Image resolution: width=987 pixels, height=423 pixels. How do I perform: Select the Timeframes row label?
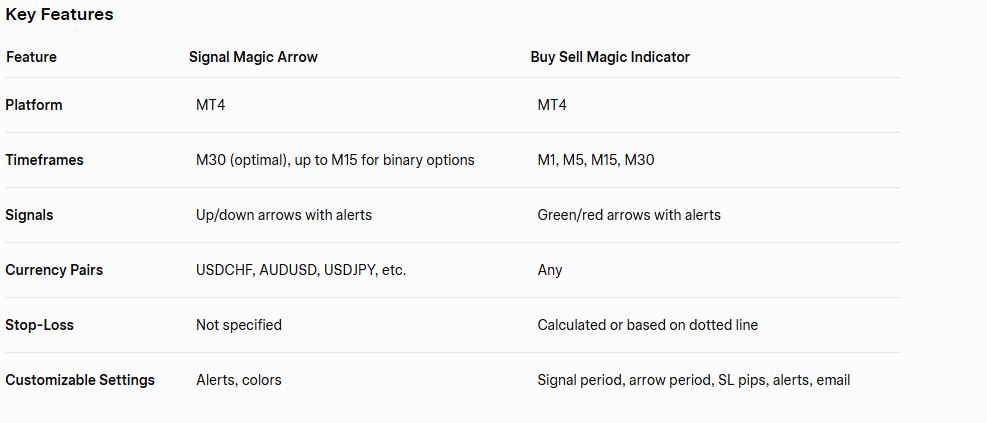(44, 160)
